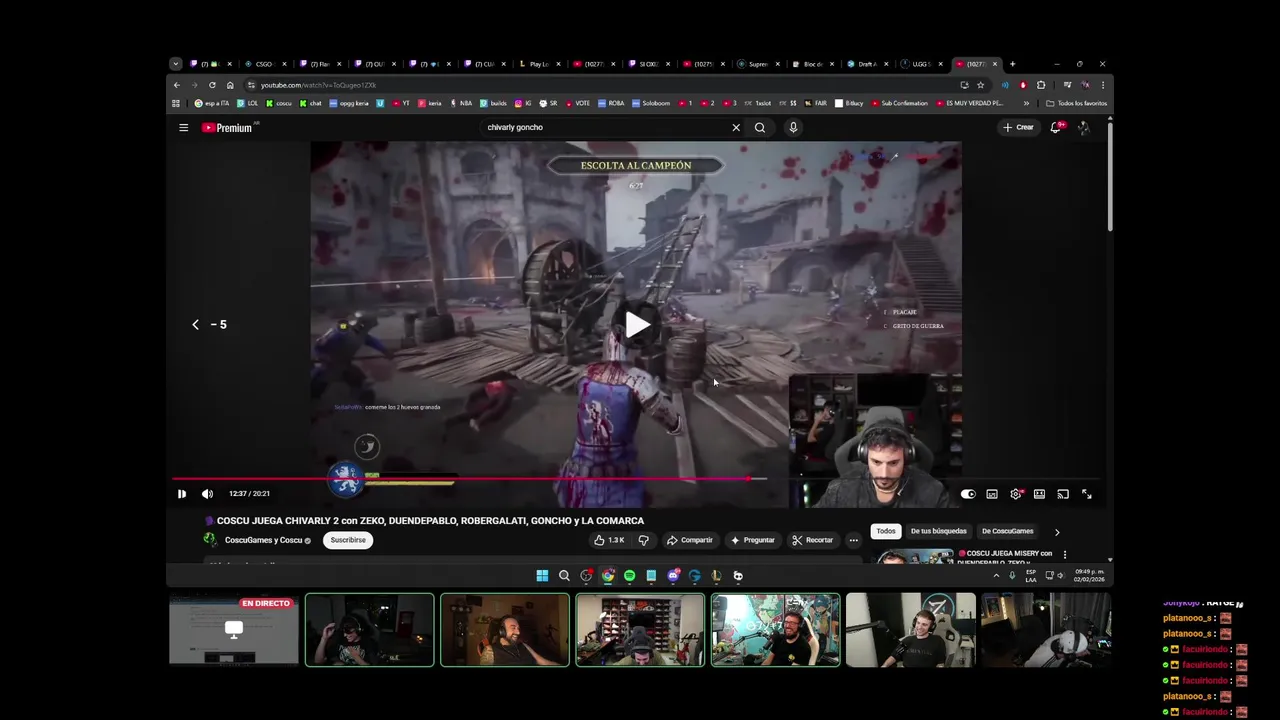Run search with magnifier button
Image resolution: width=1280 pixels, height=720 pixels.
click(760, 127)
